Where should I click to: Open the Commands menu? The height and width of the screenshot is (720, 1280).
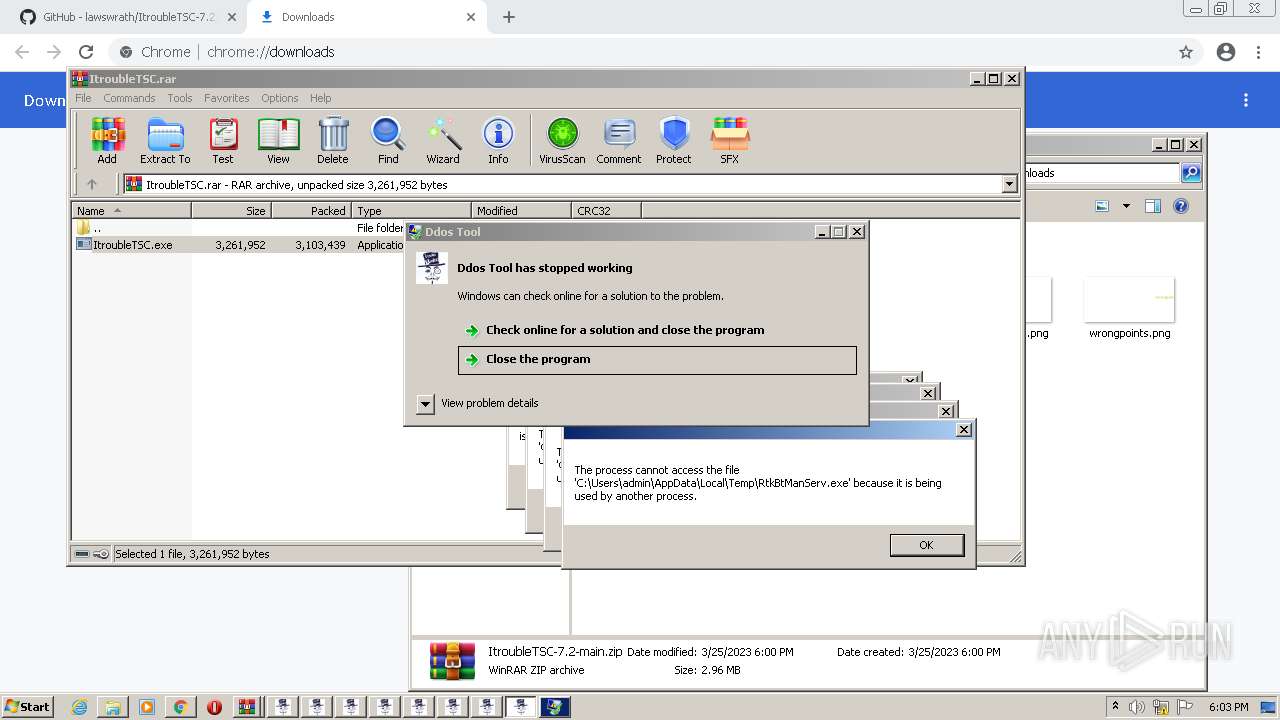(129, 98)
